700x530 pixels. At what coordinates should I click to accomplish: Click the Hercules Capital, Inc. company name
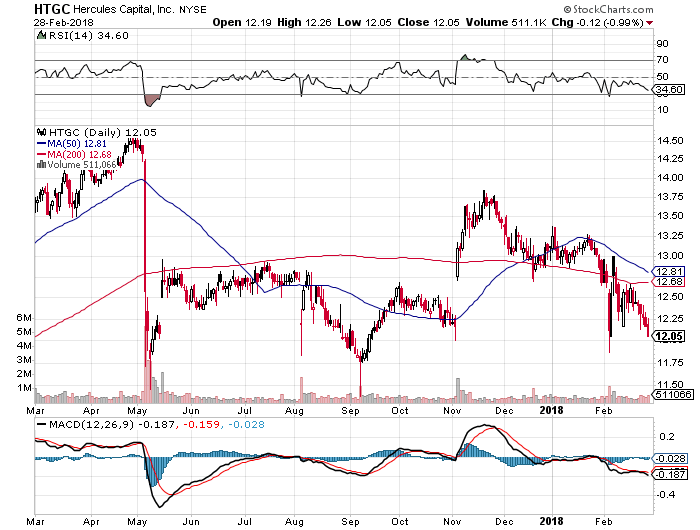pyautogui.click(x=124, y=9)
